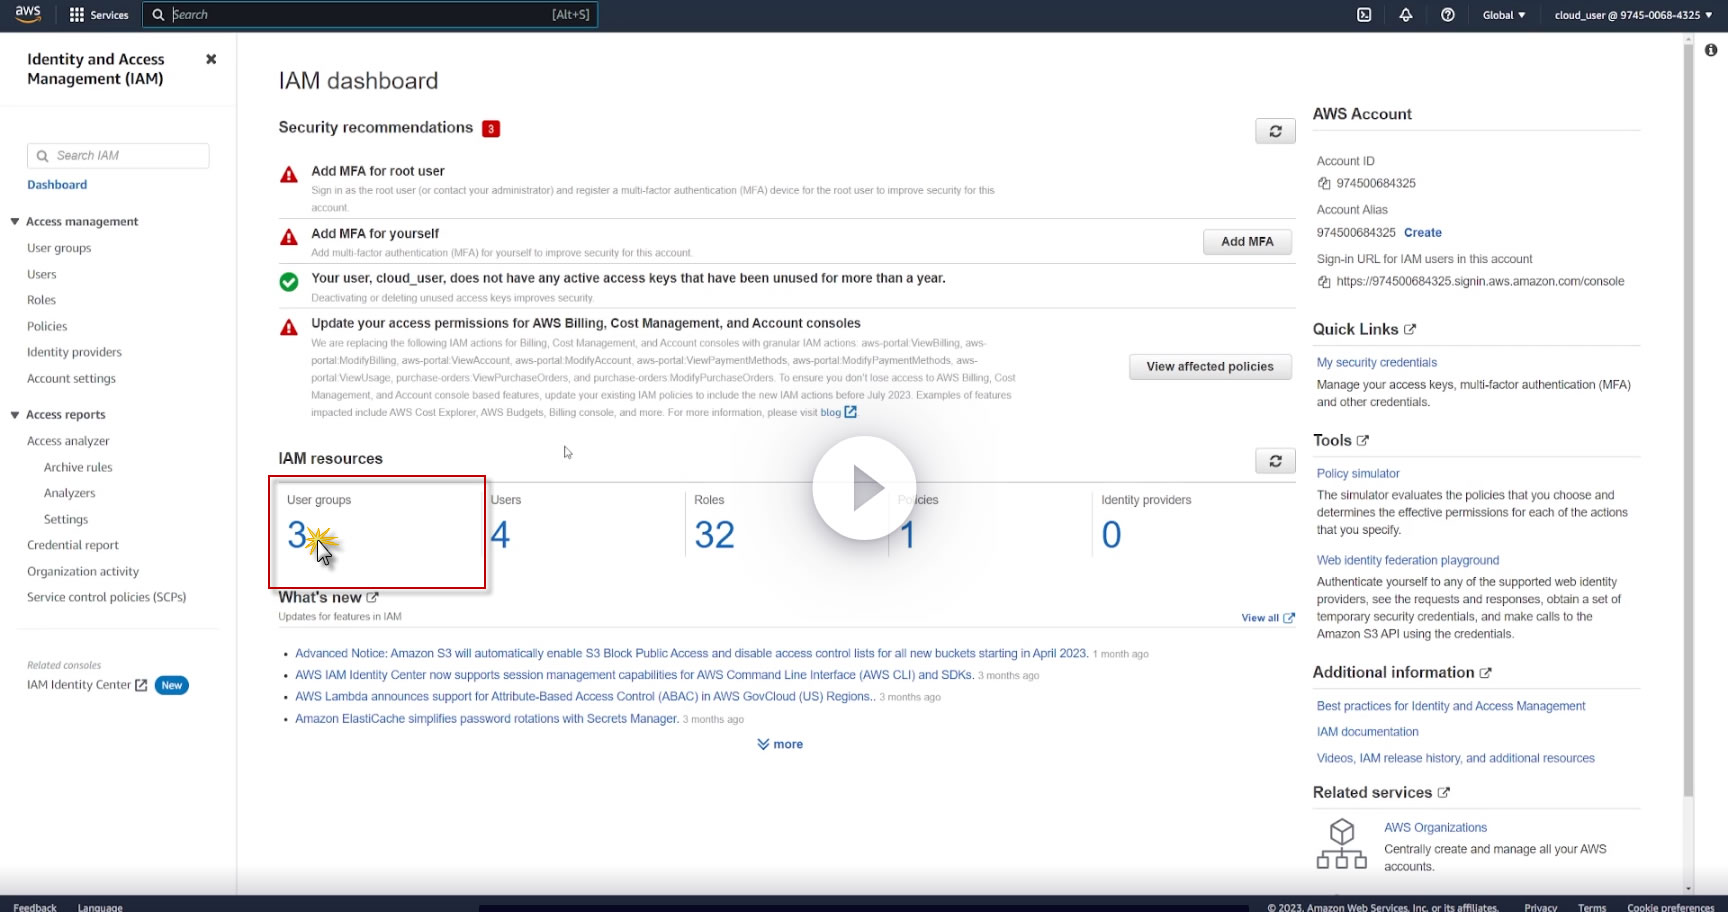1728x912 pixels.
Task: Open the AWS Organizations link
Action: pyautogui.click(x=1435, y=828)
